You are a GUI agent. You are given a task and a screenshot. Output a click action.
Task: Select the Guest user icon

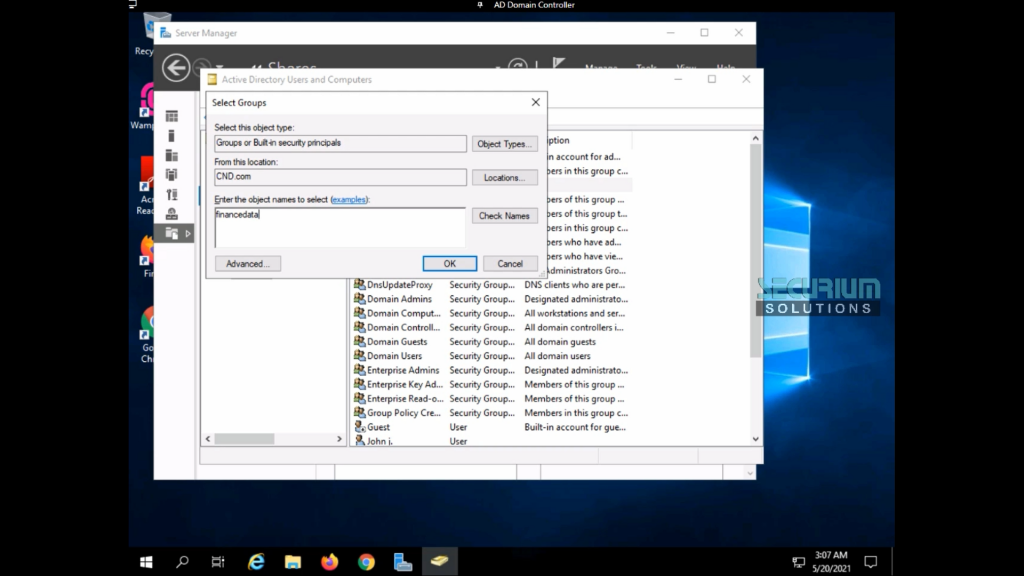click(x=359, y=427)
